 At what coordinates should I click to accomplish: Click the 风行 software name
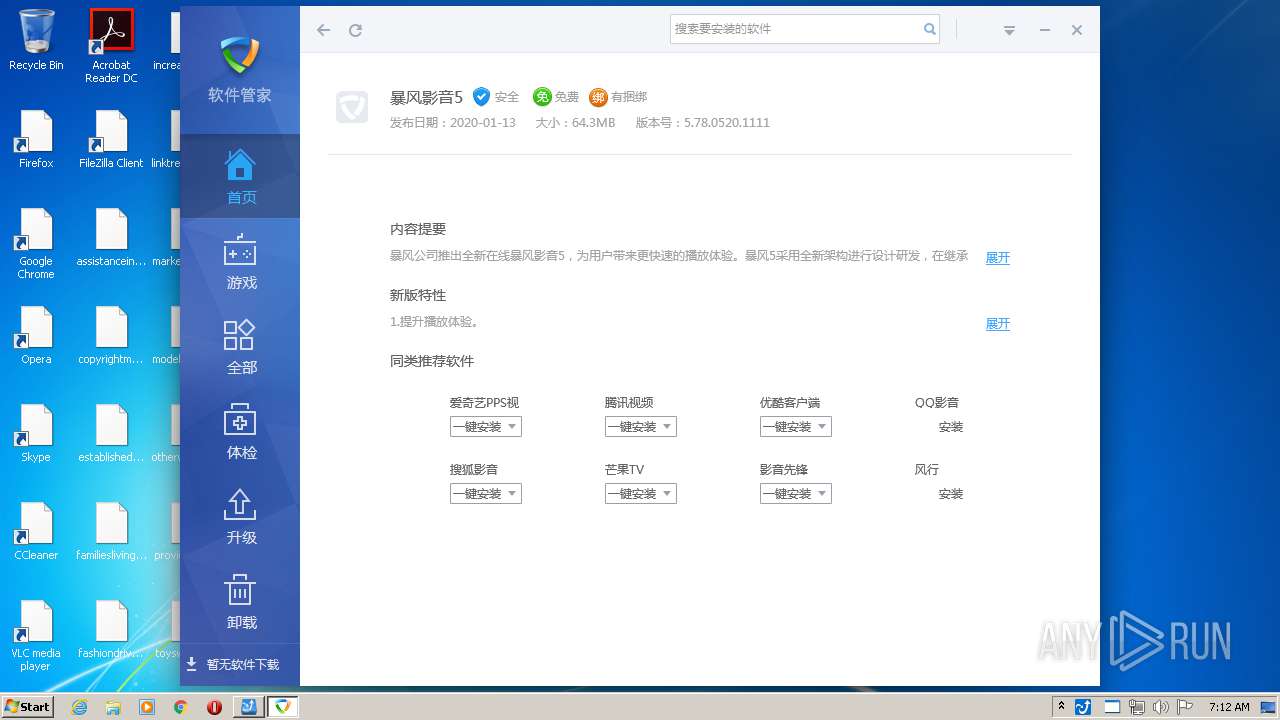(x=927, y=470)
